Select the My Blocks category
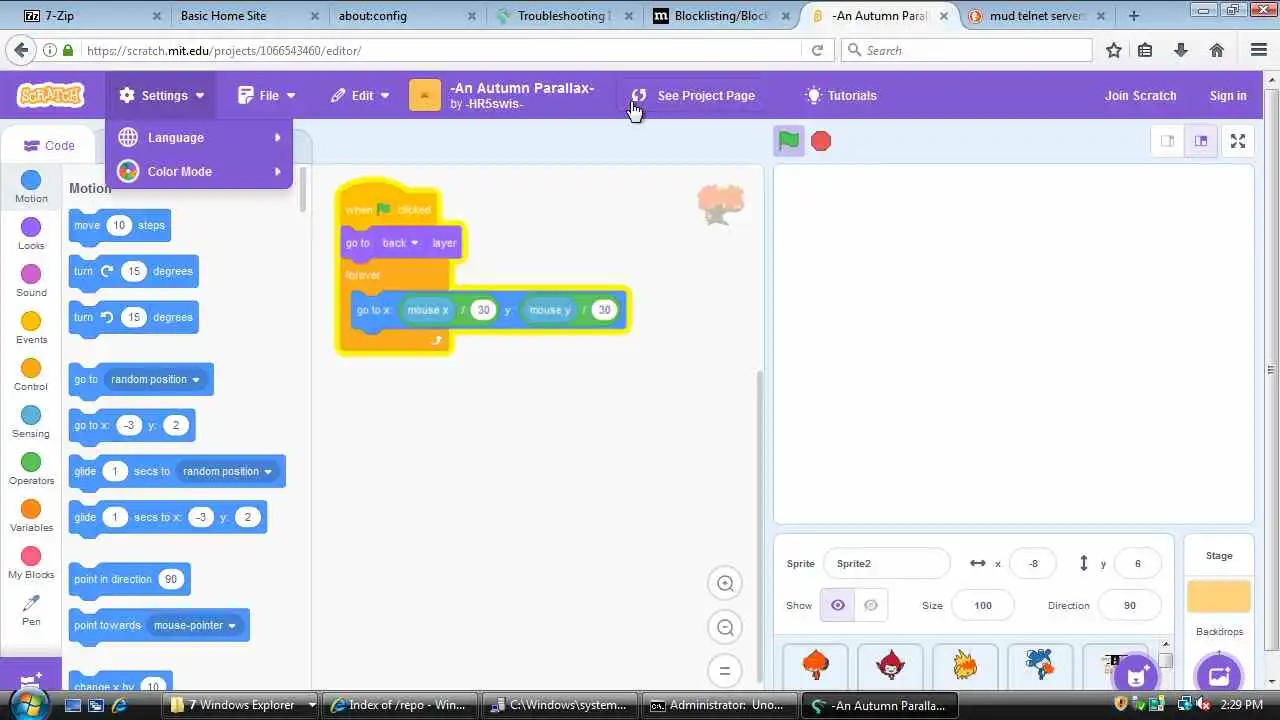The width and height of the screenshot is (1280, 720). [x=31, y=563]
